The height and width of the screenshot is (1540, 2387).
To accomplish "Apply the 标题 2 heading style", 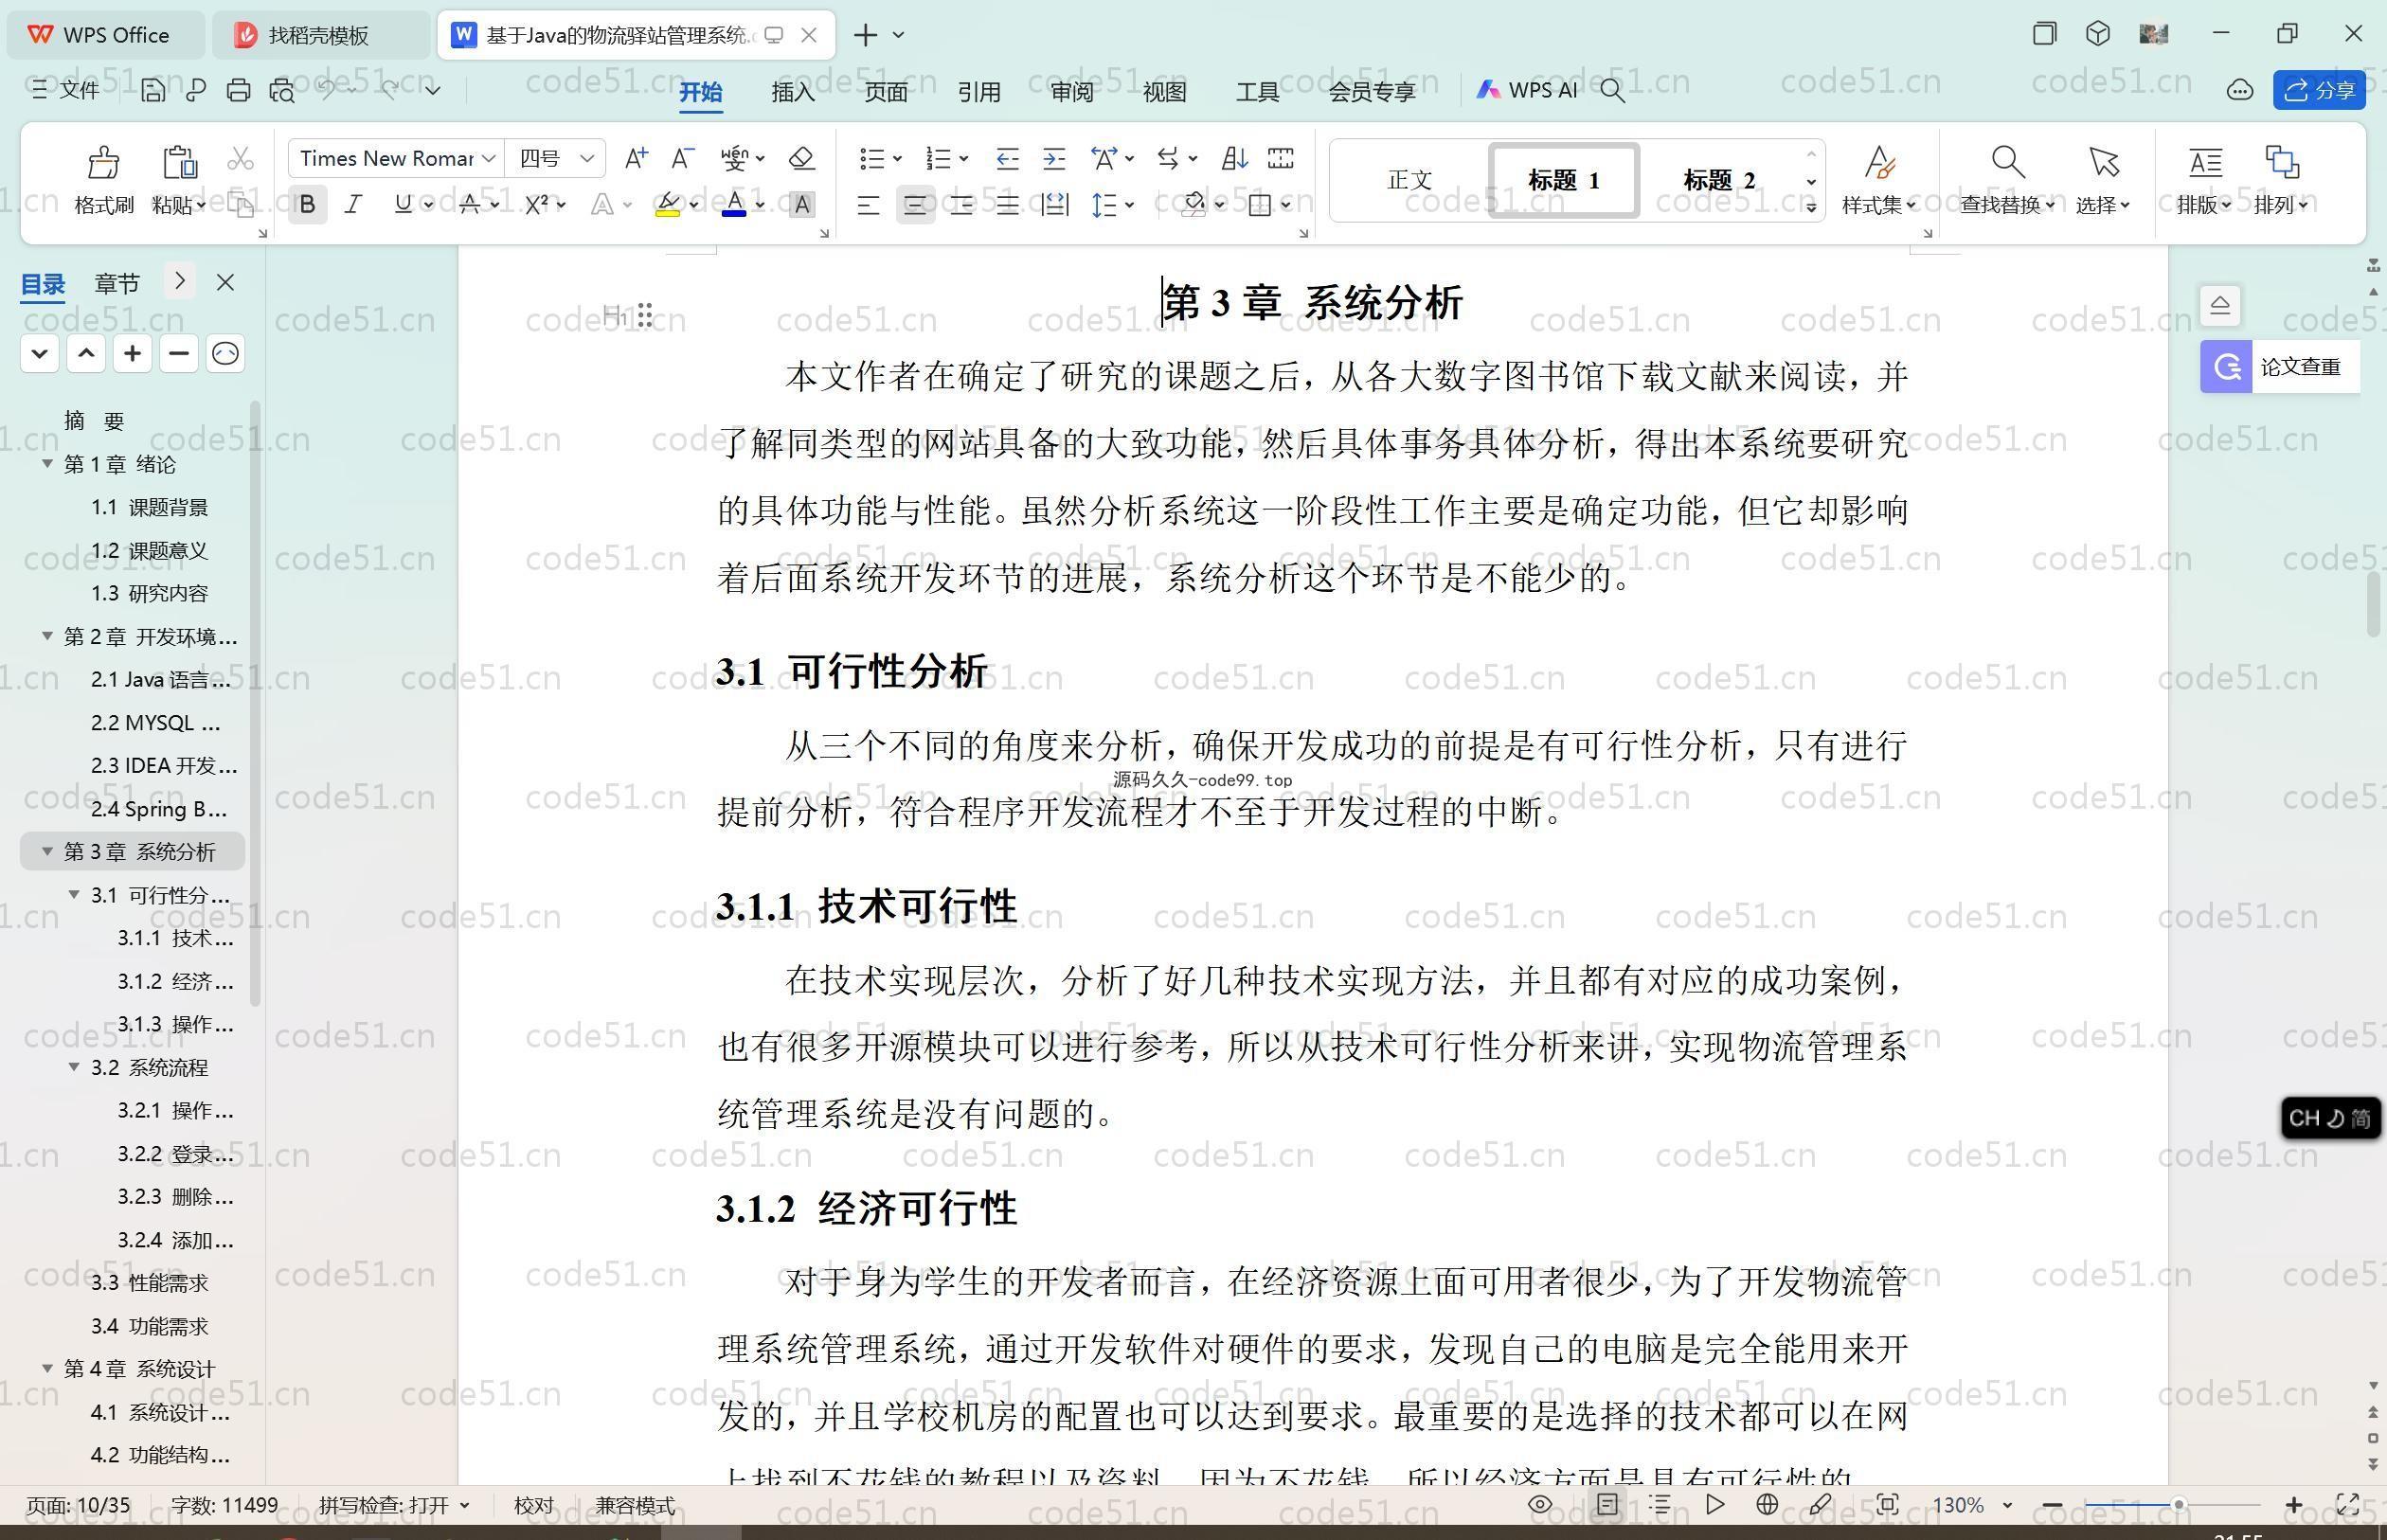I will (x=1719, y=181).
